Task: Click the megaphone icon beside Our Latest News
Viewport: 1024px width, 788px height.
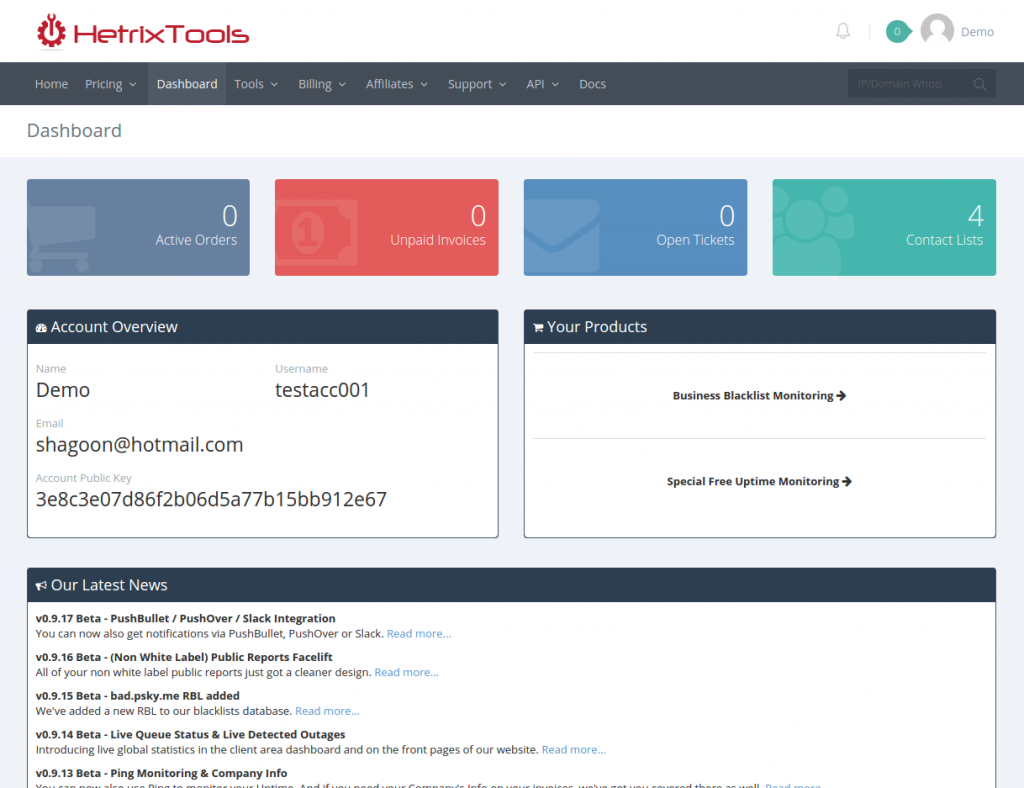Action: point(42,585)
